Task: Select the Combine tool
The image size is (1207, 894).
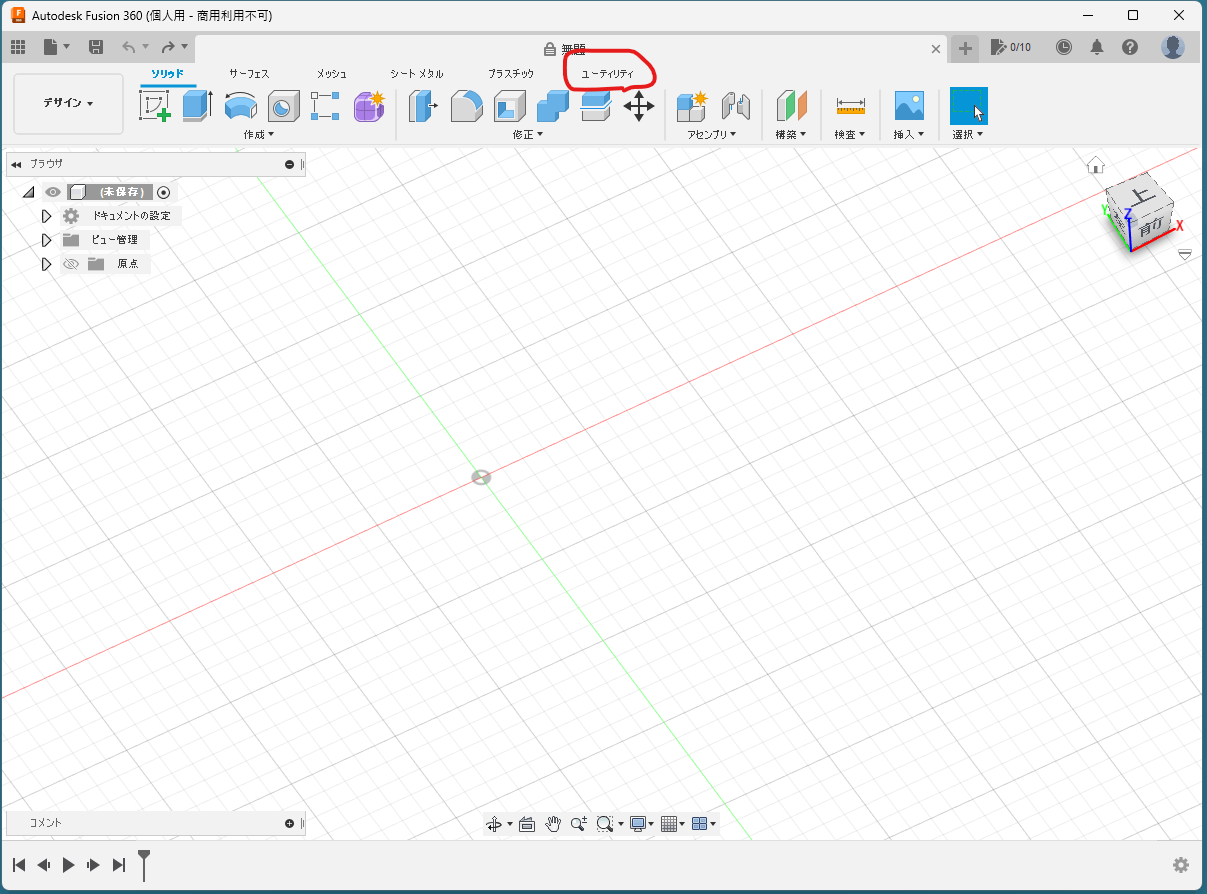Action: pos(553,105)
